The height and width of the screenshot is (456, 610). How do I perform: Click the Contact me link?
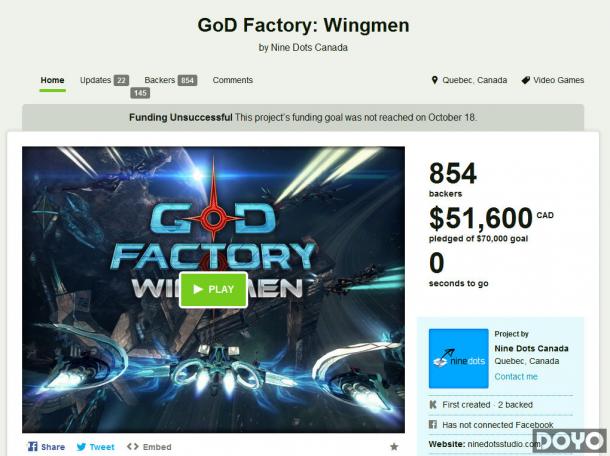pyautogui.click(x=516, y=377)
